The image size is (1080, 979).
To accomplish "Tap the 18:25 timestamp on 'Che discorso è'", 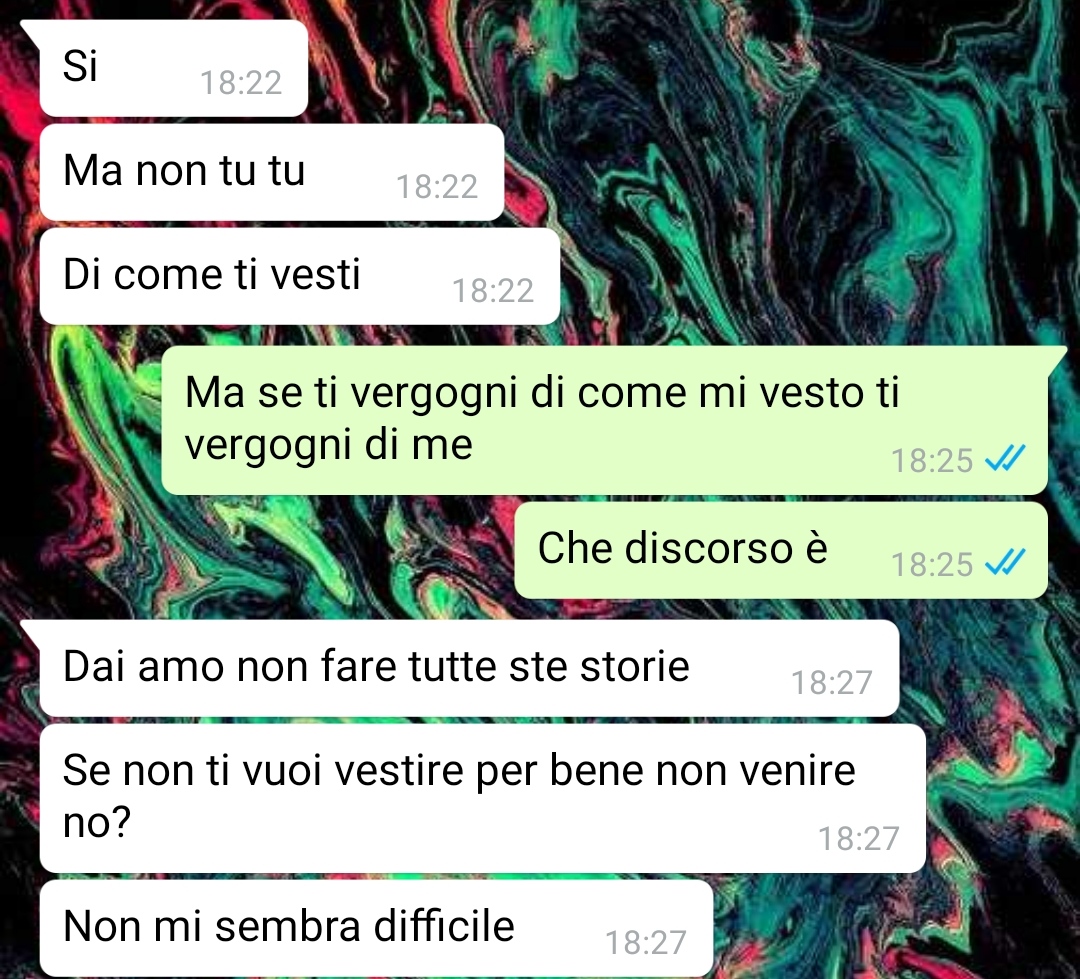I will click(932, 564).
